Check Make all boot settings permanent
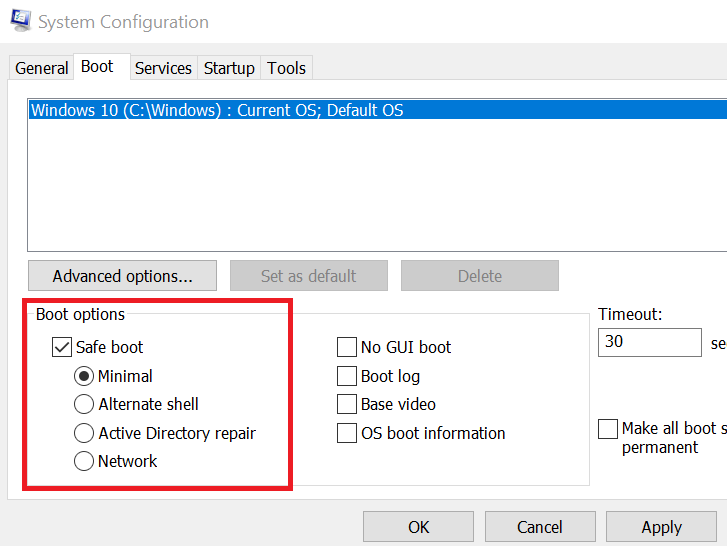The height and width of the screenshot is (546, 727). point(608,429)
